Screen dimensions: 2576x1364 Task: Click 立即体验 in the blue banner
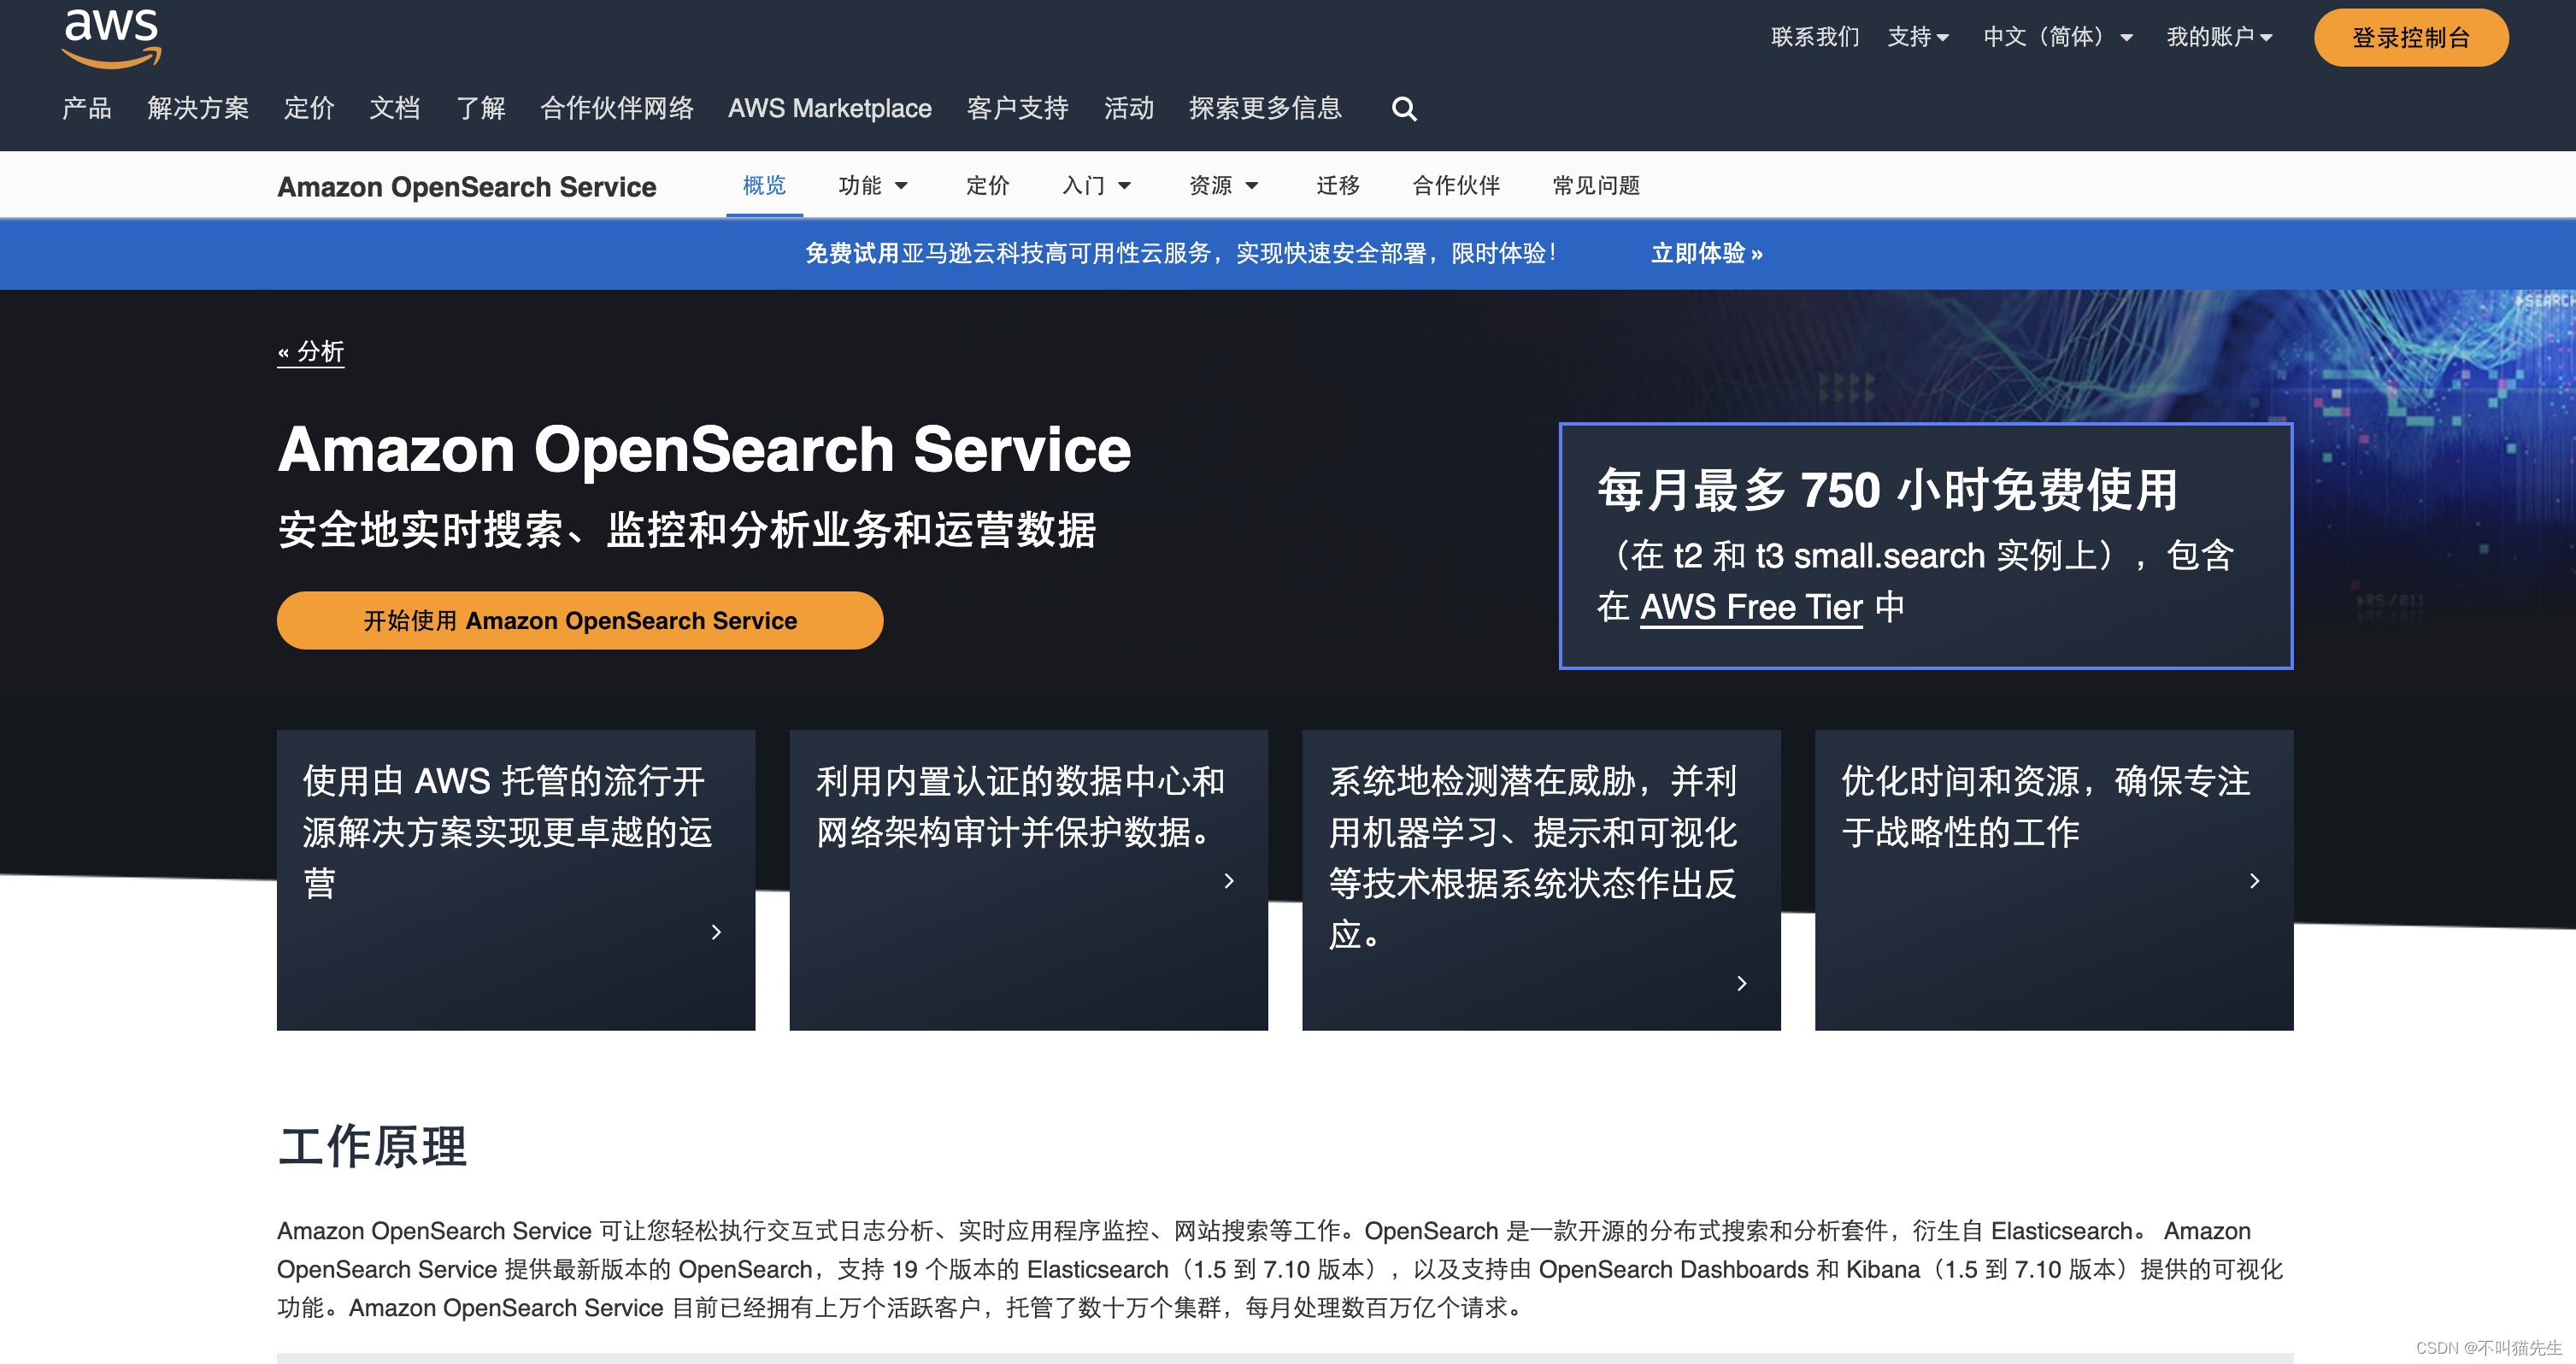coord(1707,254)
